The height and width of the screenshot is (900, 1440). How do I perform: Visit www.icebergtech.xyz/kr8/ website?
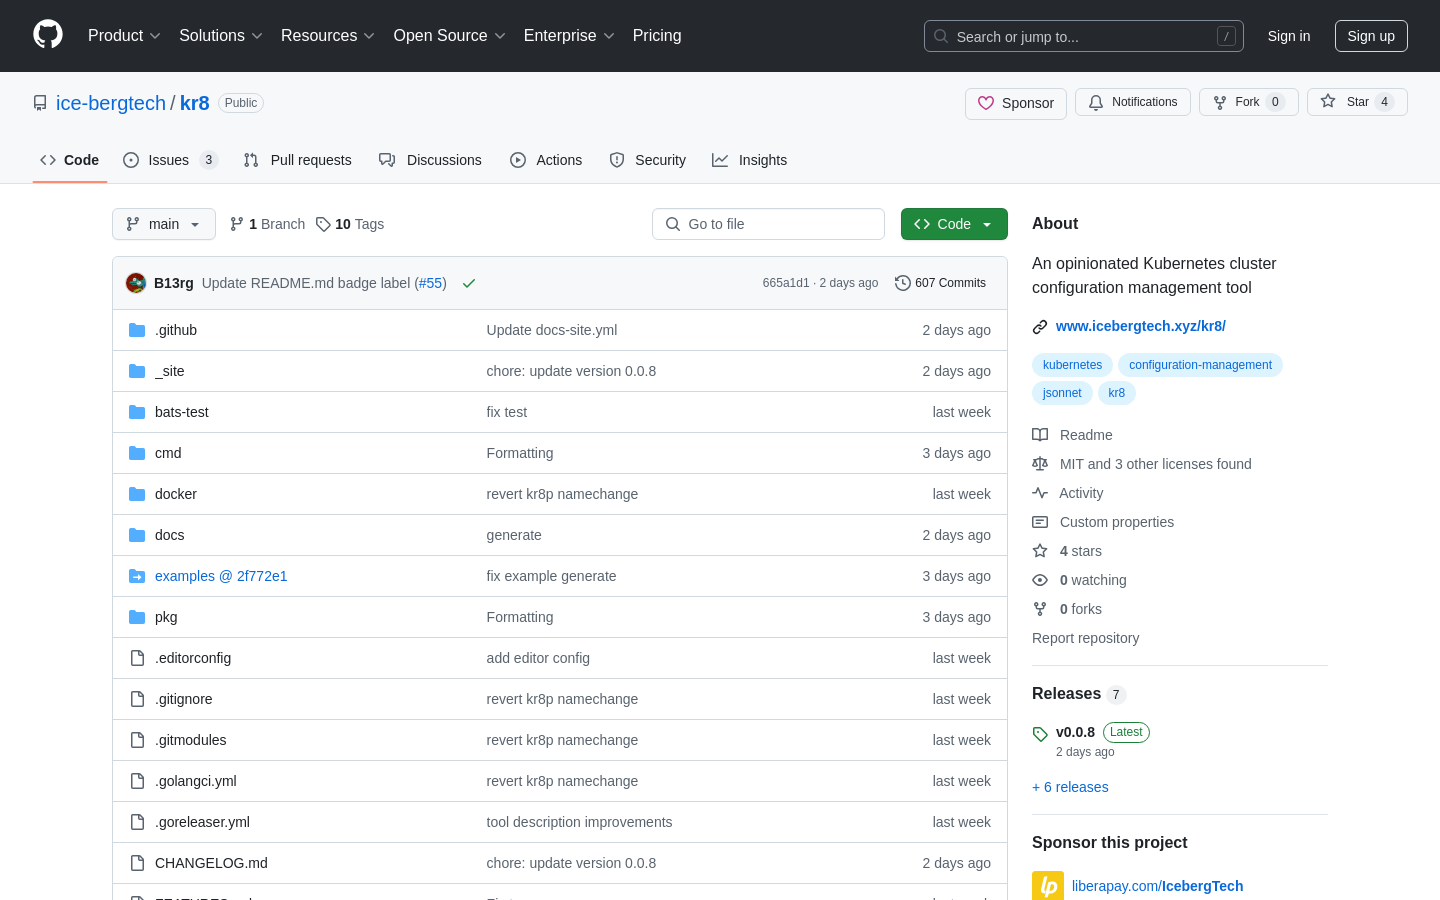[x=1141, y=326]
